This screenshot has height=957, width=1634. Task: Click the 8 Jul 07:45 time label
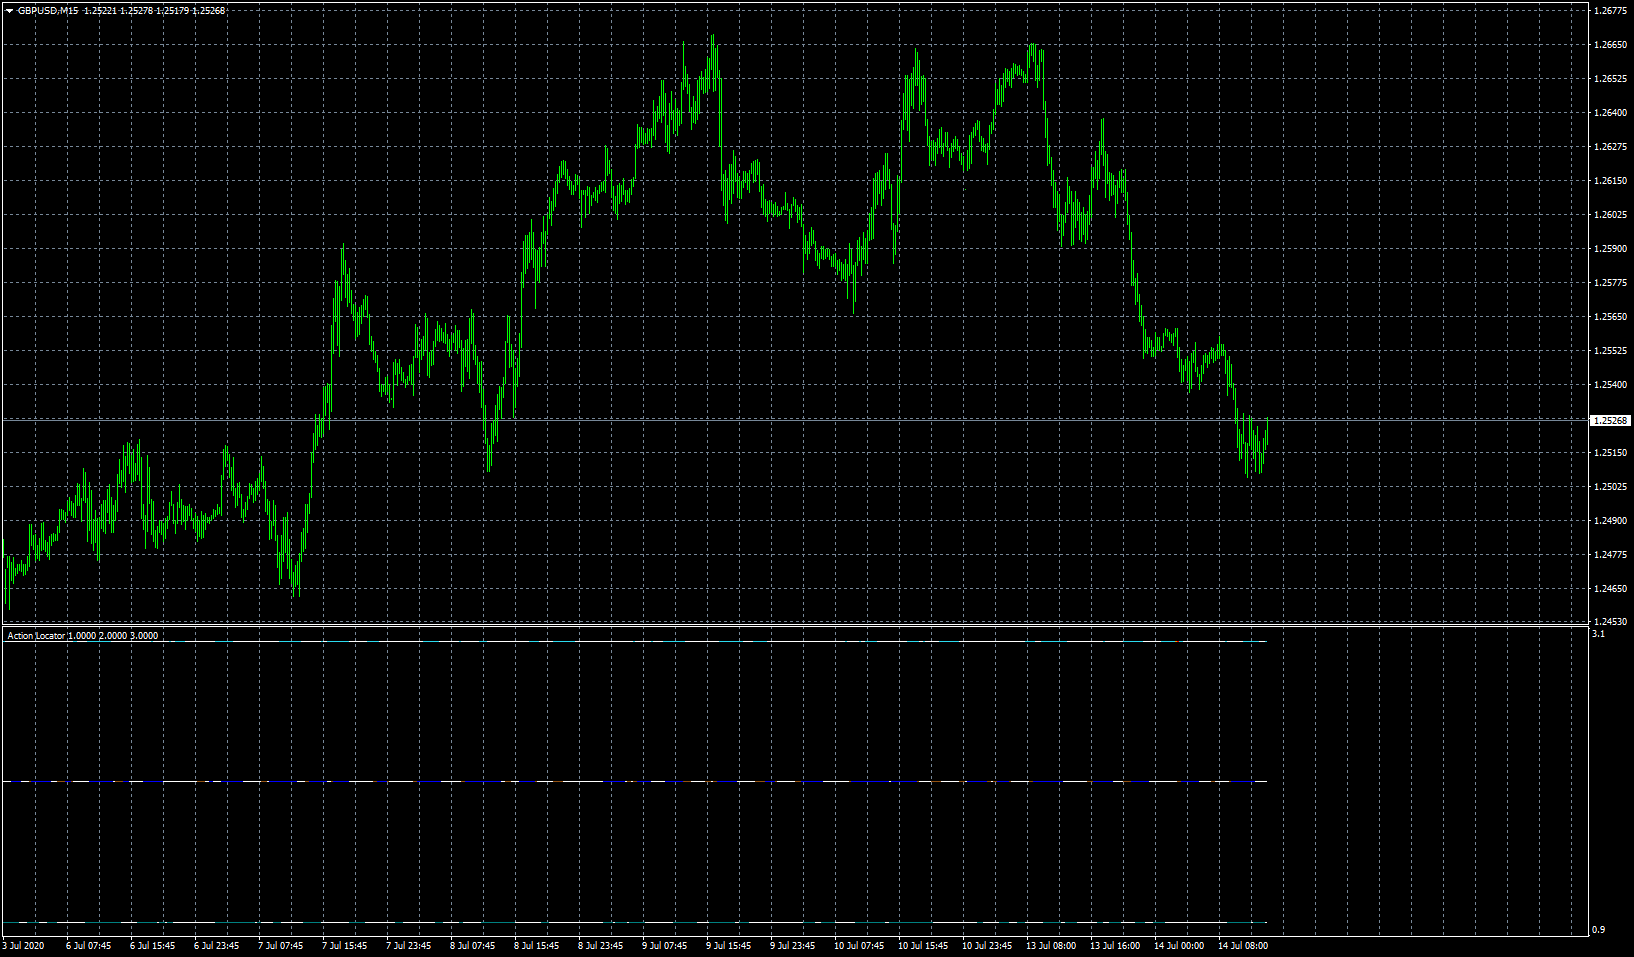pyautogui.click(x=472, y=946)
